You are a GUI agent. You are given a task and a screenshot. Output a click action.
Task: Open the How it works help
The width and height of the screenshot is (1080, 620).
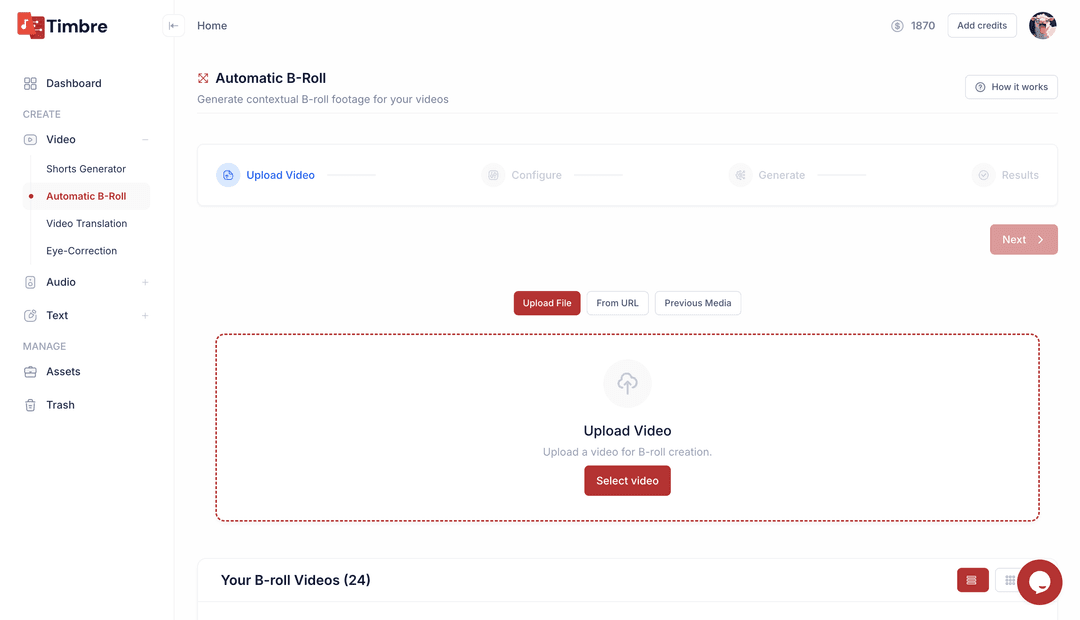[x=1011, y=87]
